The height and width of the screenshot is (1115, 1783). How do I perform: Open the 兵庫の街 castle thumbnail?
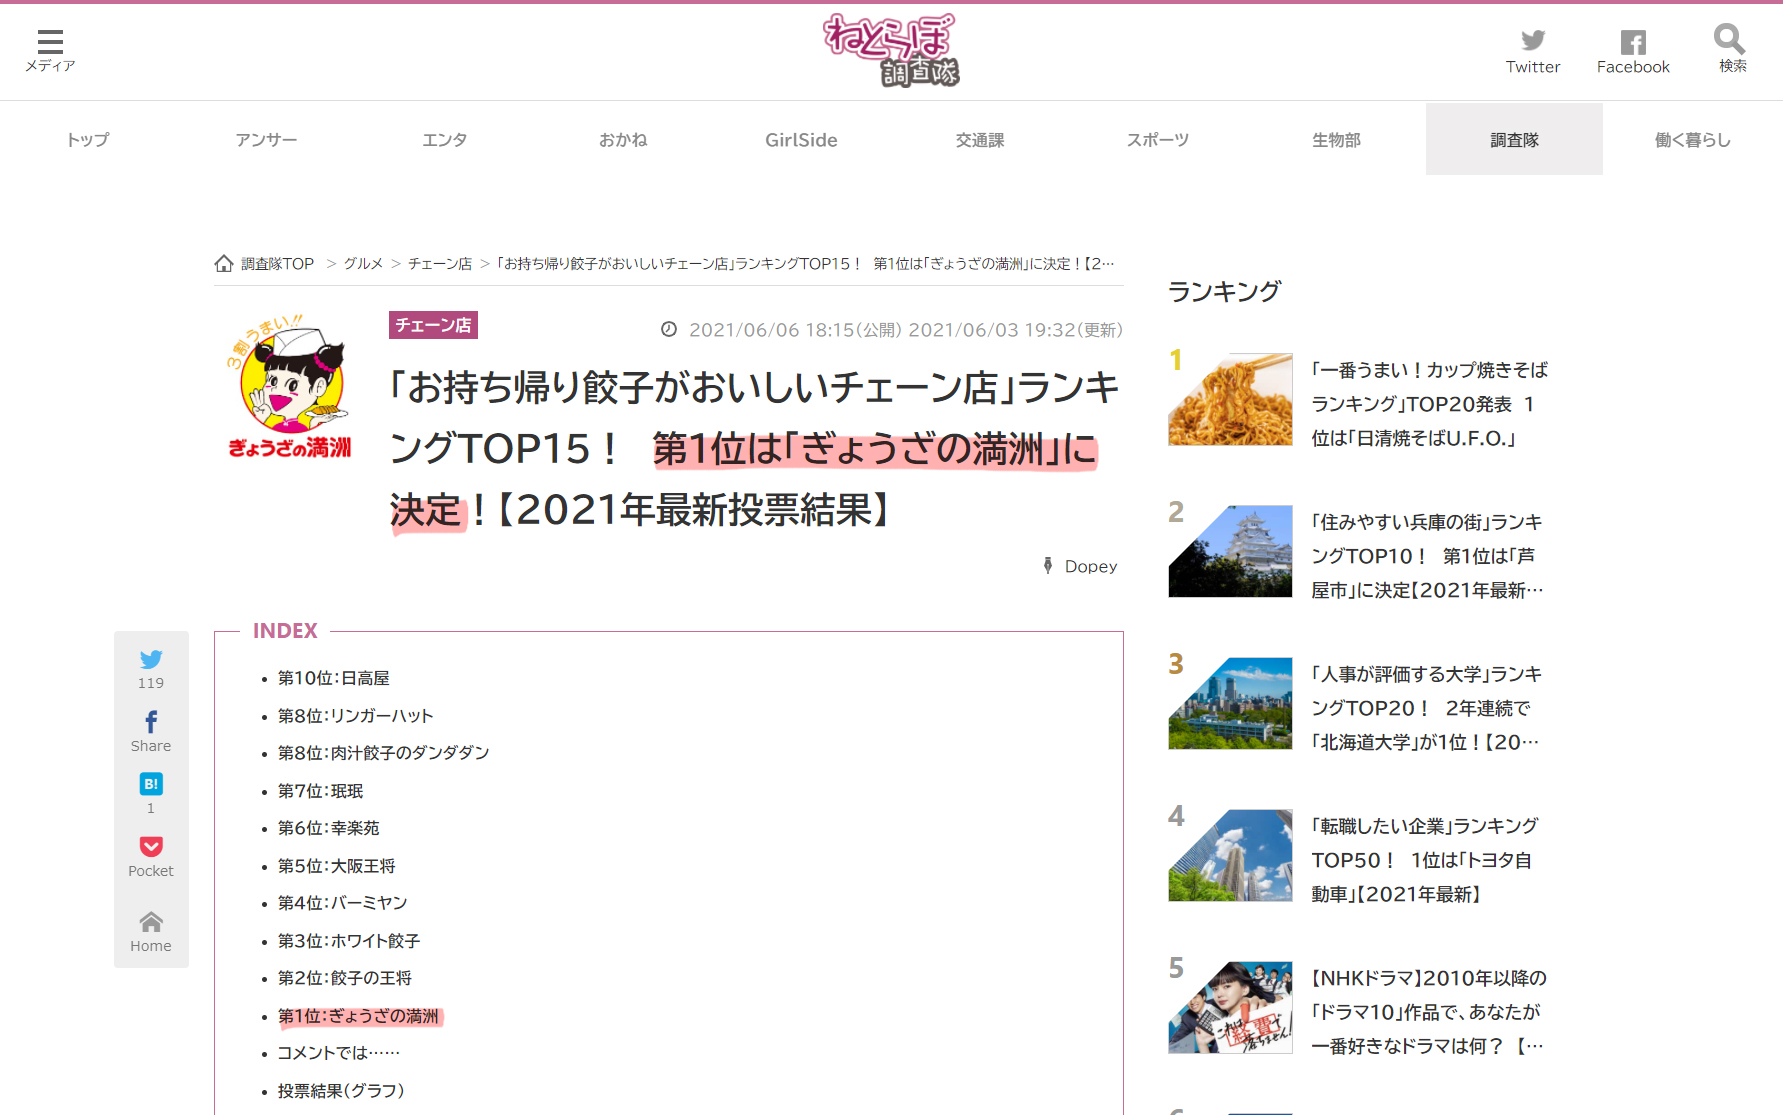pyautogui.click(x=1230, y=551)
